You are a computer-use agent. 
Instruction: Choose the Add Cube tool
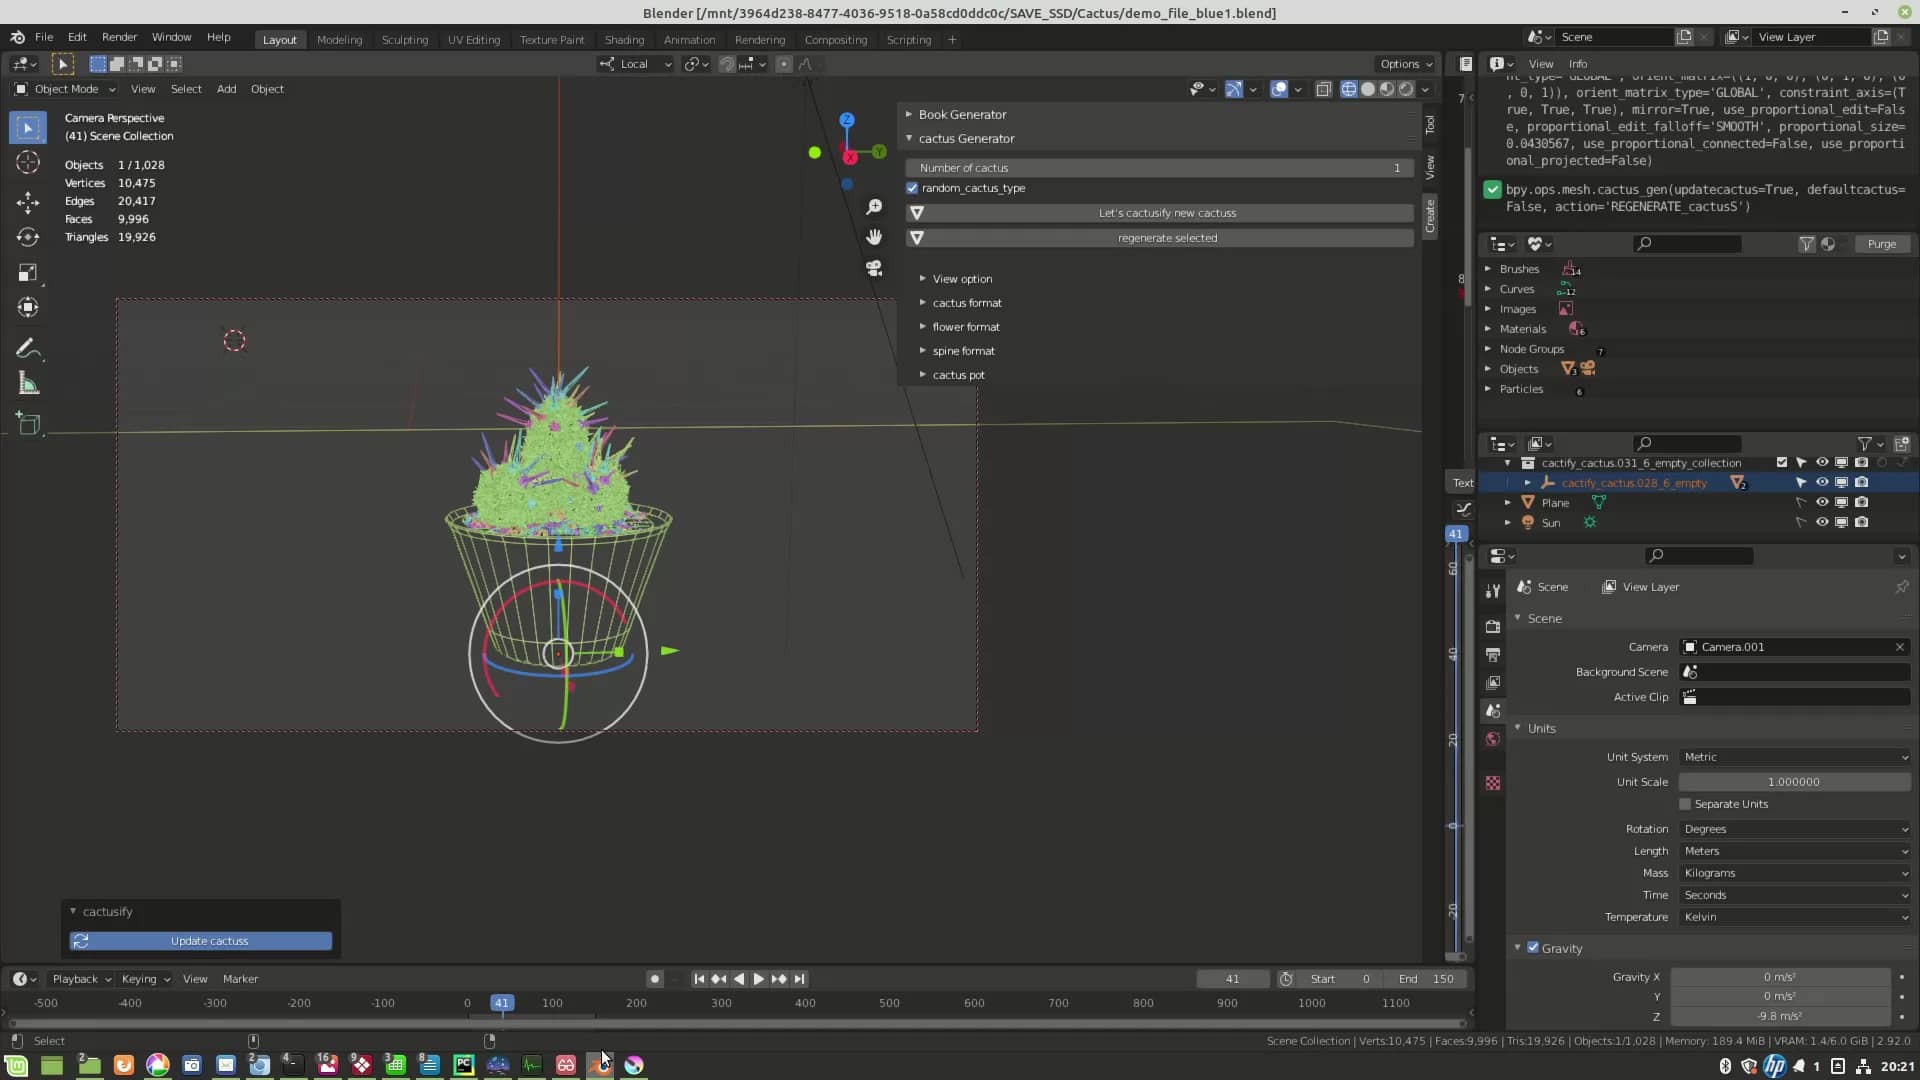[x=28, y=424]
